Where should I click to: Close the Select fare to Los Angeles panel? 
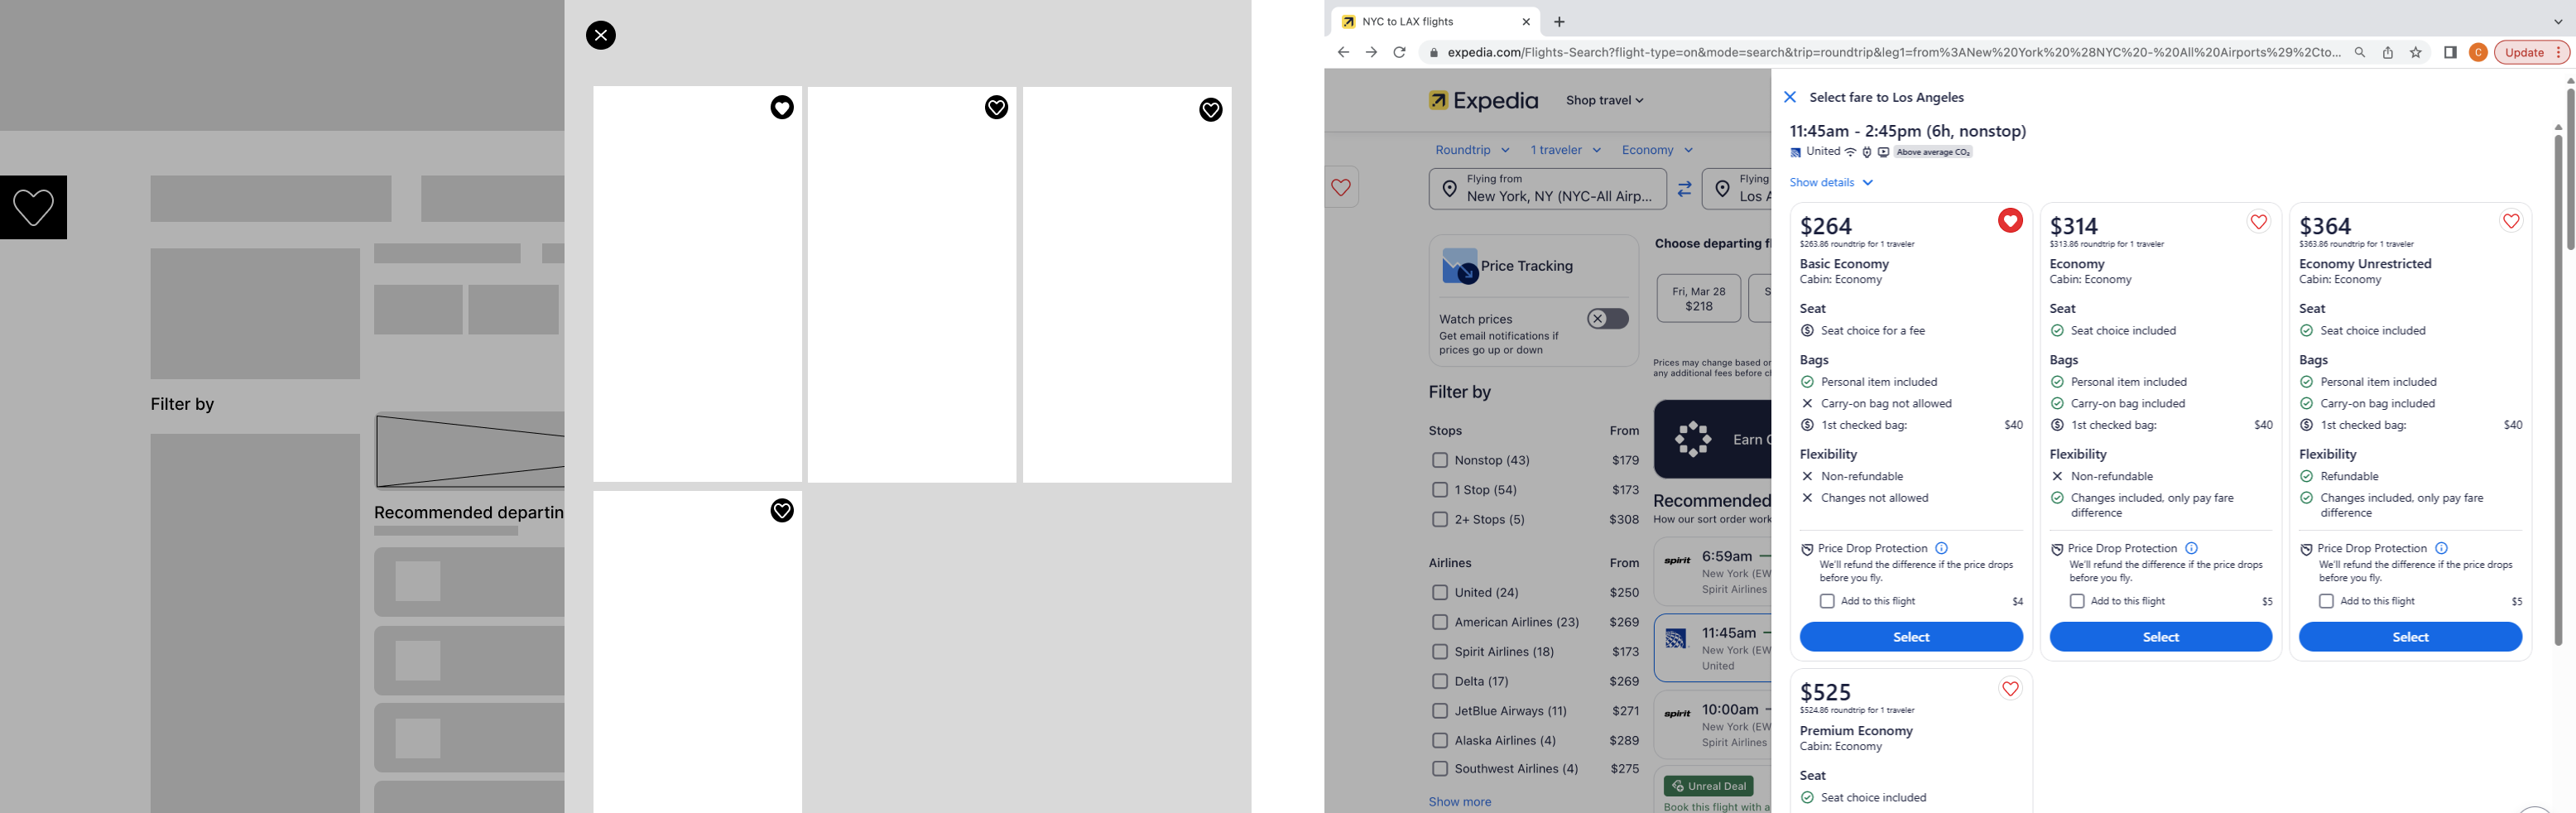click(x=1790, y=97)
